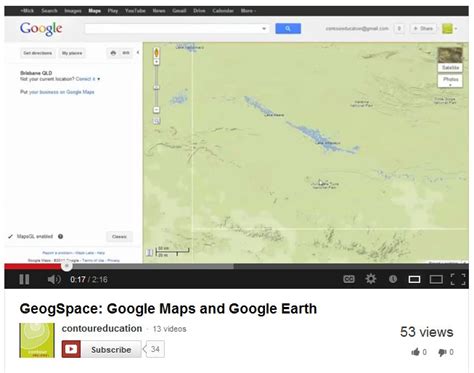The width and height of the screenshot is (474, 373).
Task: Open the notifications counter box showing 0
Action: (x=399, y=29)
